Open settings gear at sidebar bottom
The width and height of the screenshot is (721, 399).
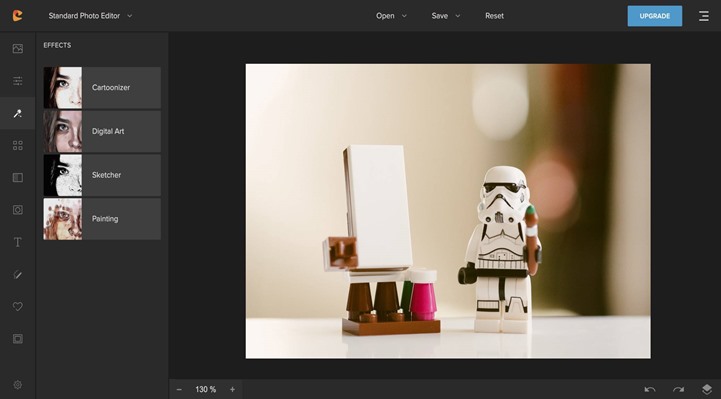(x=17, y=385)
